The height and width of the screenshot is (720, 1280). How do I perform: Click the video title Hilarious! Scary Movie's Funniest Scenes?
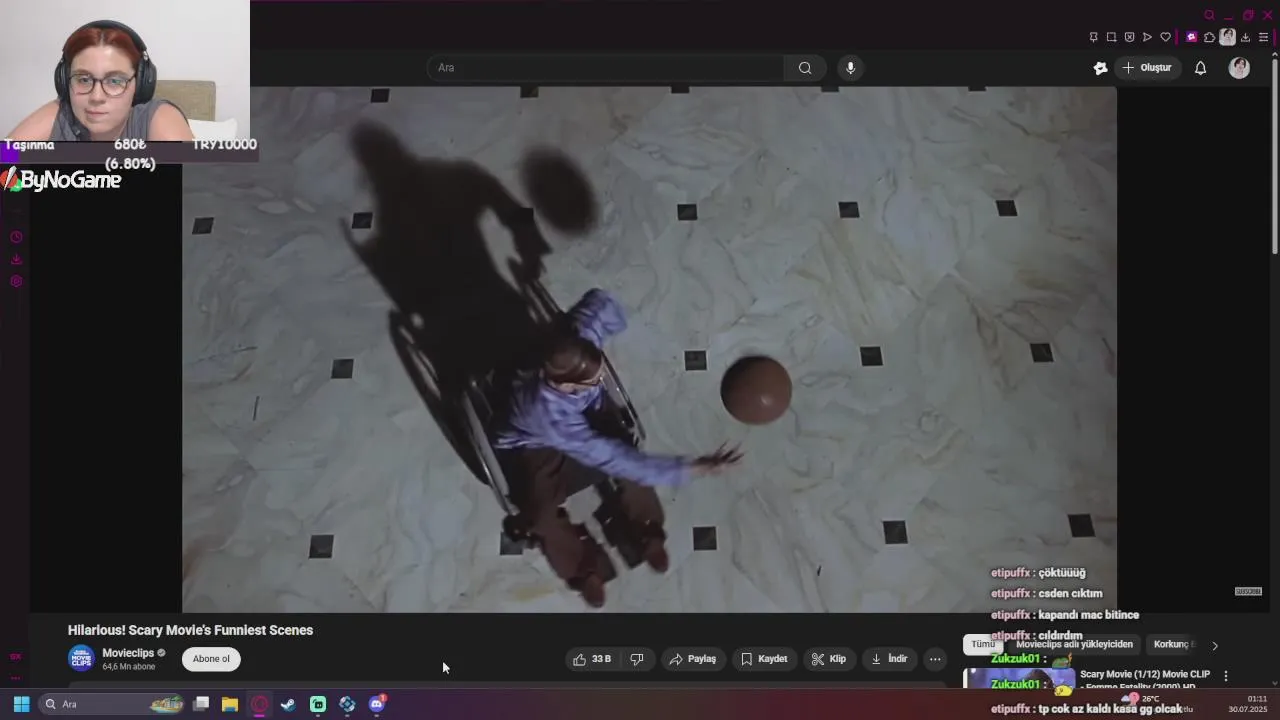[x=190, y=630]
